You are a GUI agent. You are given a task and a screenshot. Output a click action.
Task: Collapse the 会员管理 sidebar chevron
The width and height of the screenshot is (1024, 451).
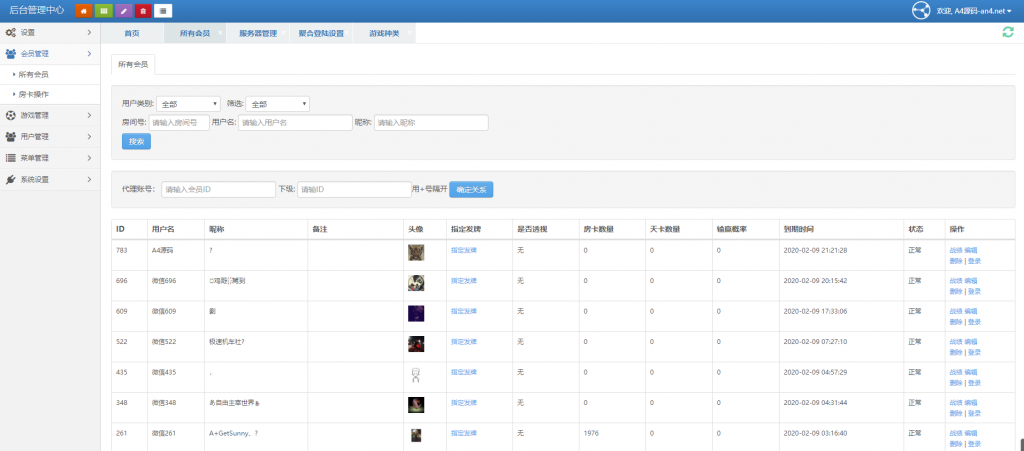(89, 54)
